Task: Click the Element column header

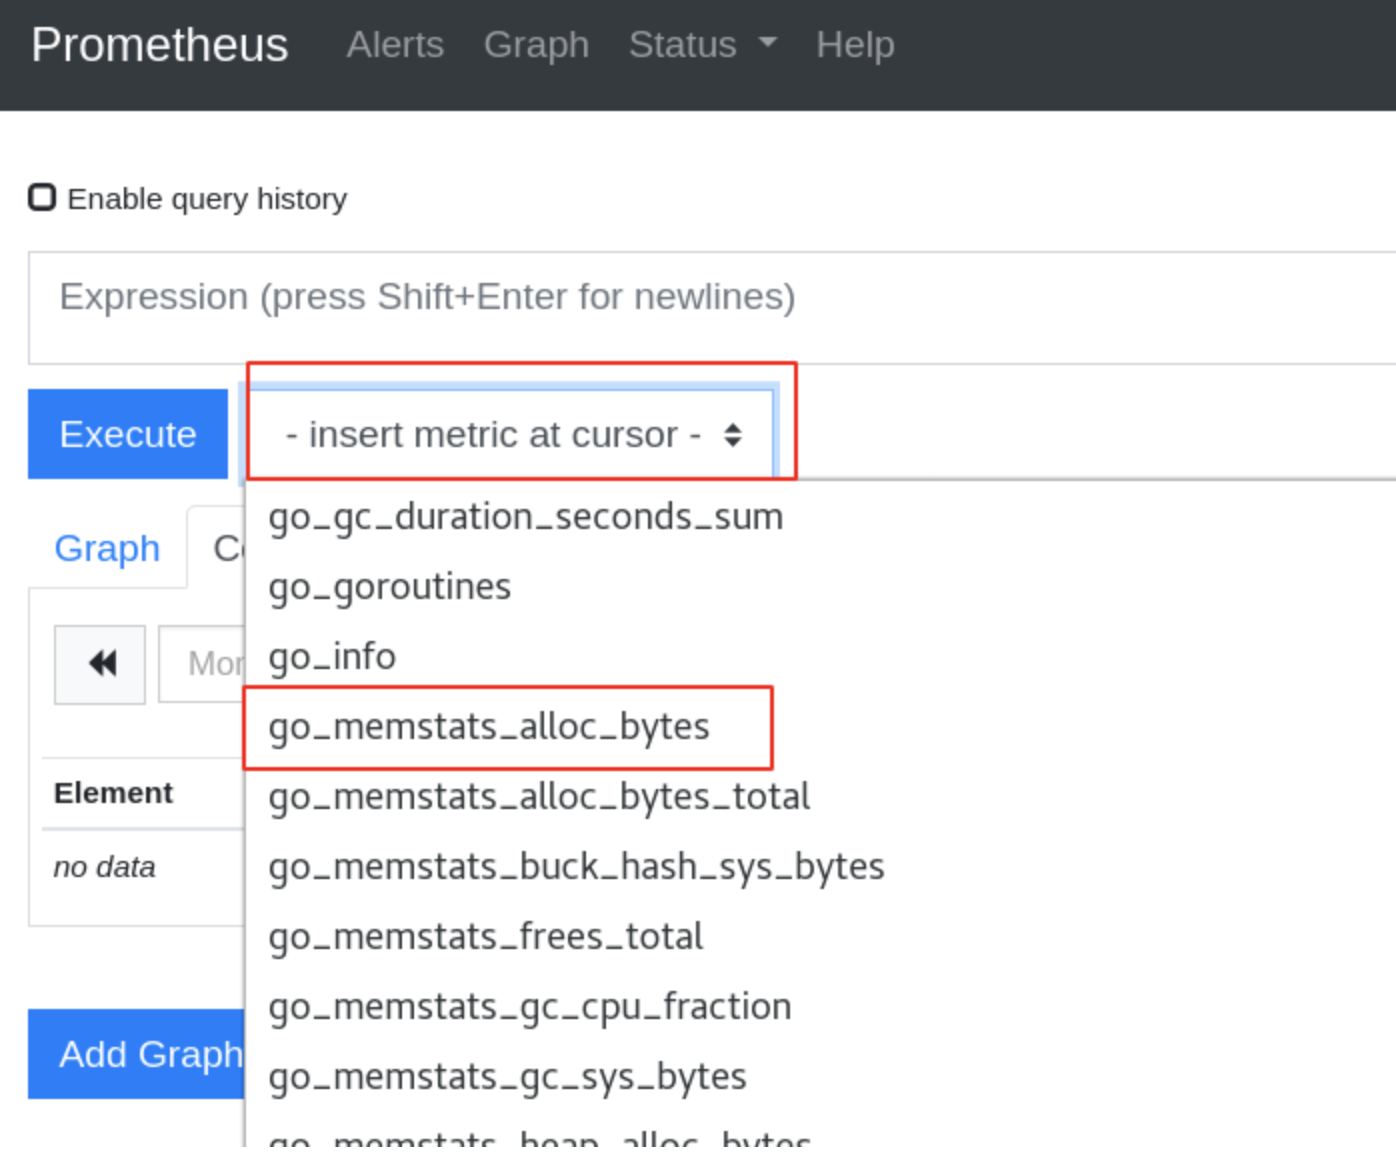Action: point(113,793)
